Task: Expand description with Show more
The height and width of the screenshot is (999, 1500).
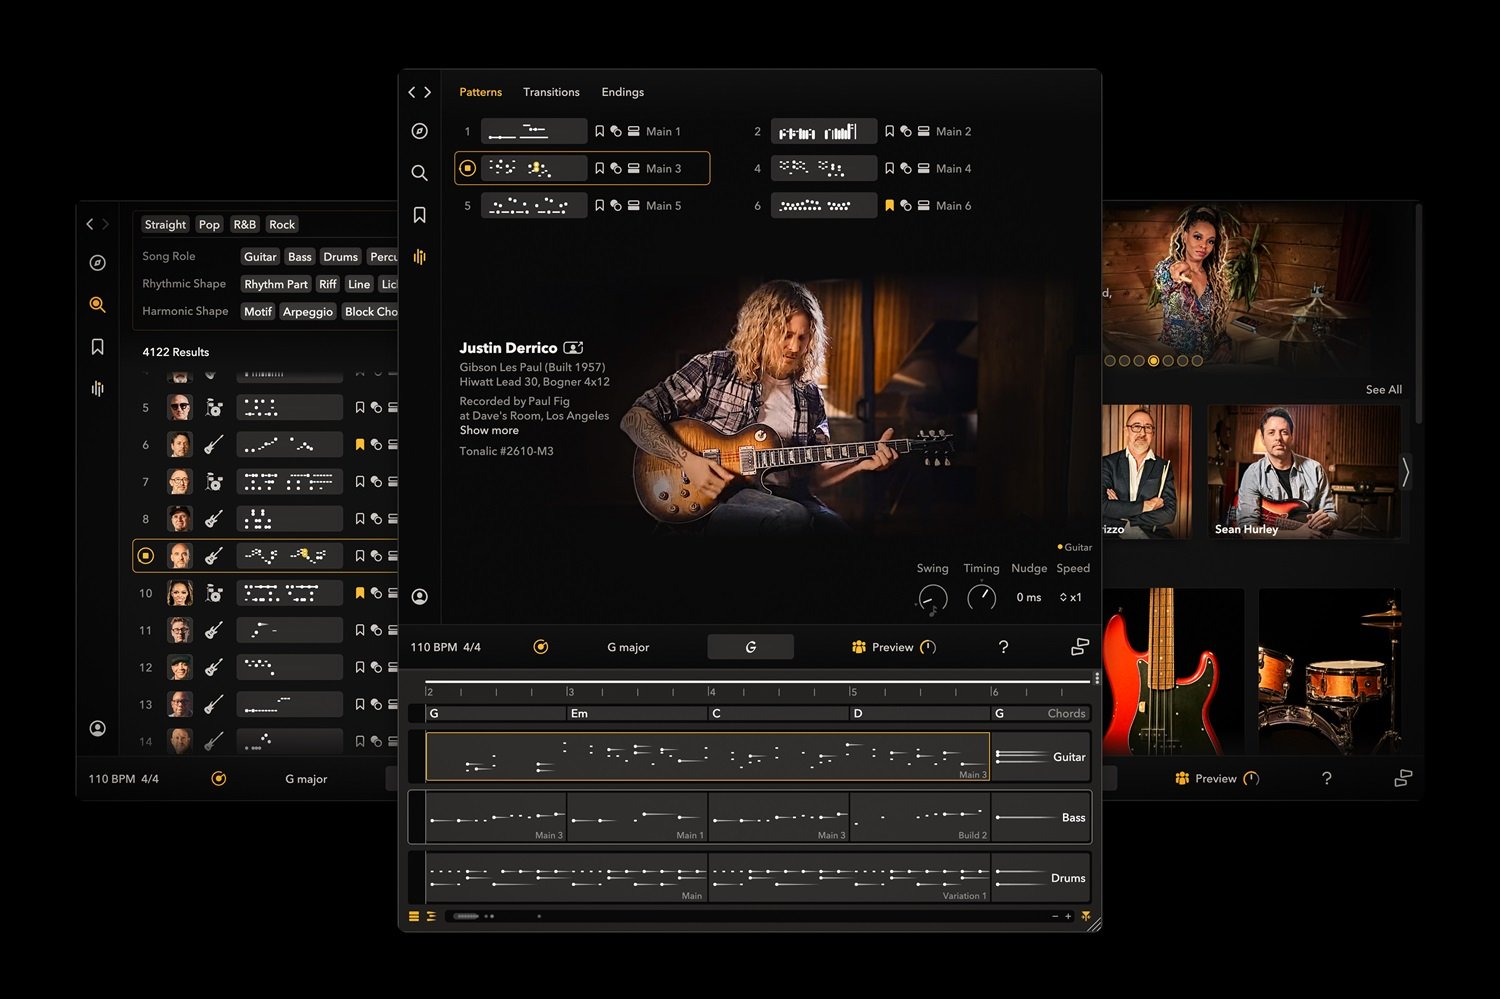Action: click(x=489, y=430)
